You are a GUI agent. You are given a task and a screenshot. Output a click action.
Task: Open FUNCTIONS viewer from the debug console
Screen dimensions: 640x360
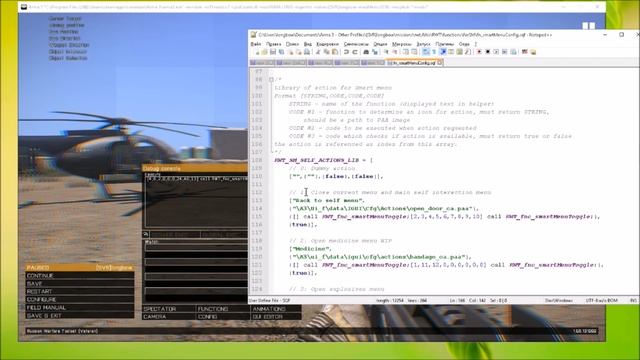pyautogui.click(x=223, y=309)
